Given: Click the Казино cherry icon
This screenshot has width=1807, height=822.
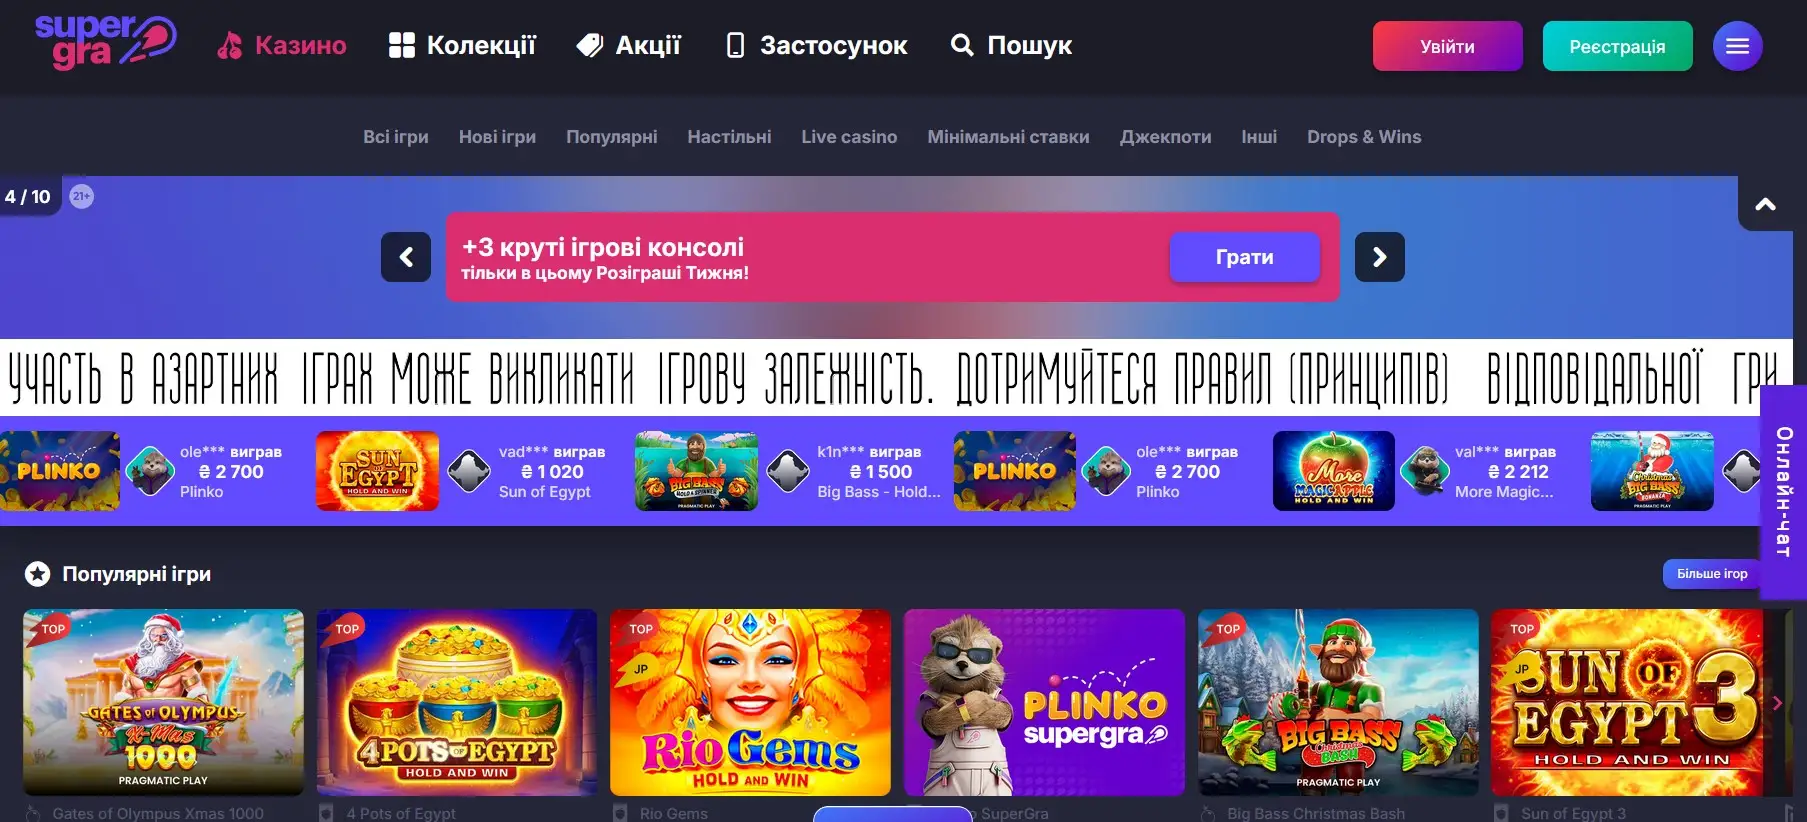Looking at the screenshot, I should [x=230, y=45].
